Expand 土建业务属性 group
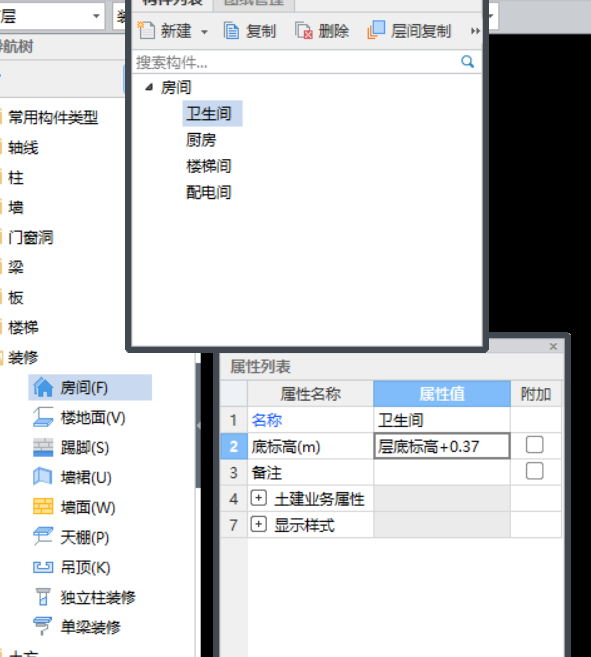The width and height of the screenshot is (591, 657). [259, 498]
